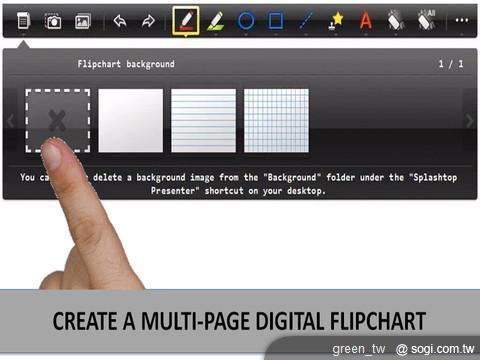This screenshot has width=480, height=360.
Task: Open the flipchart page icon
Action: [x=23, y=21]
